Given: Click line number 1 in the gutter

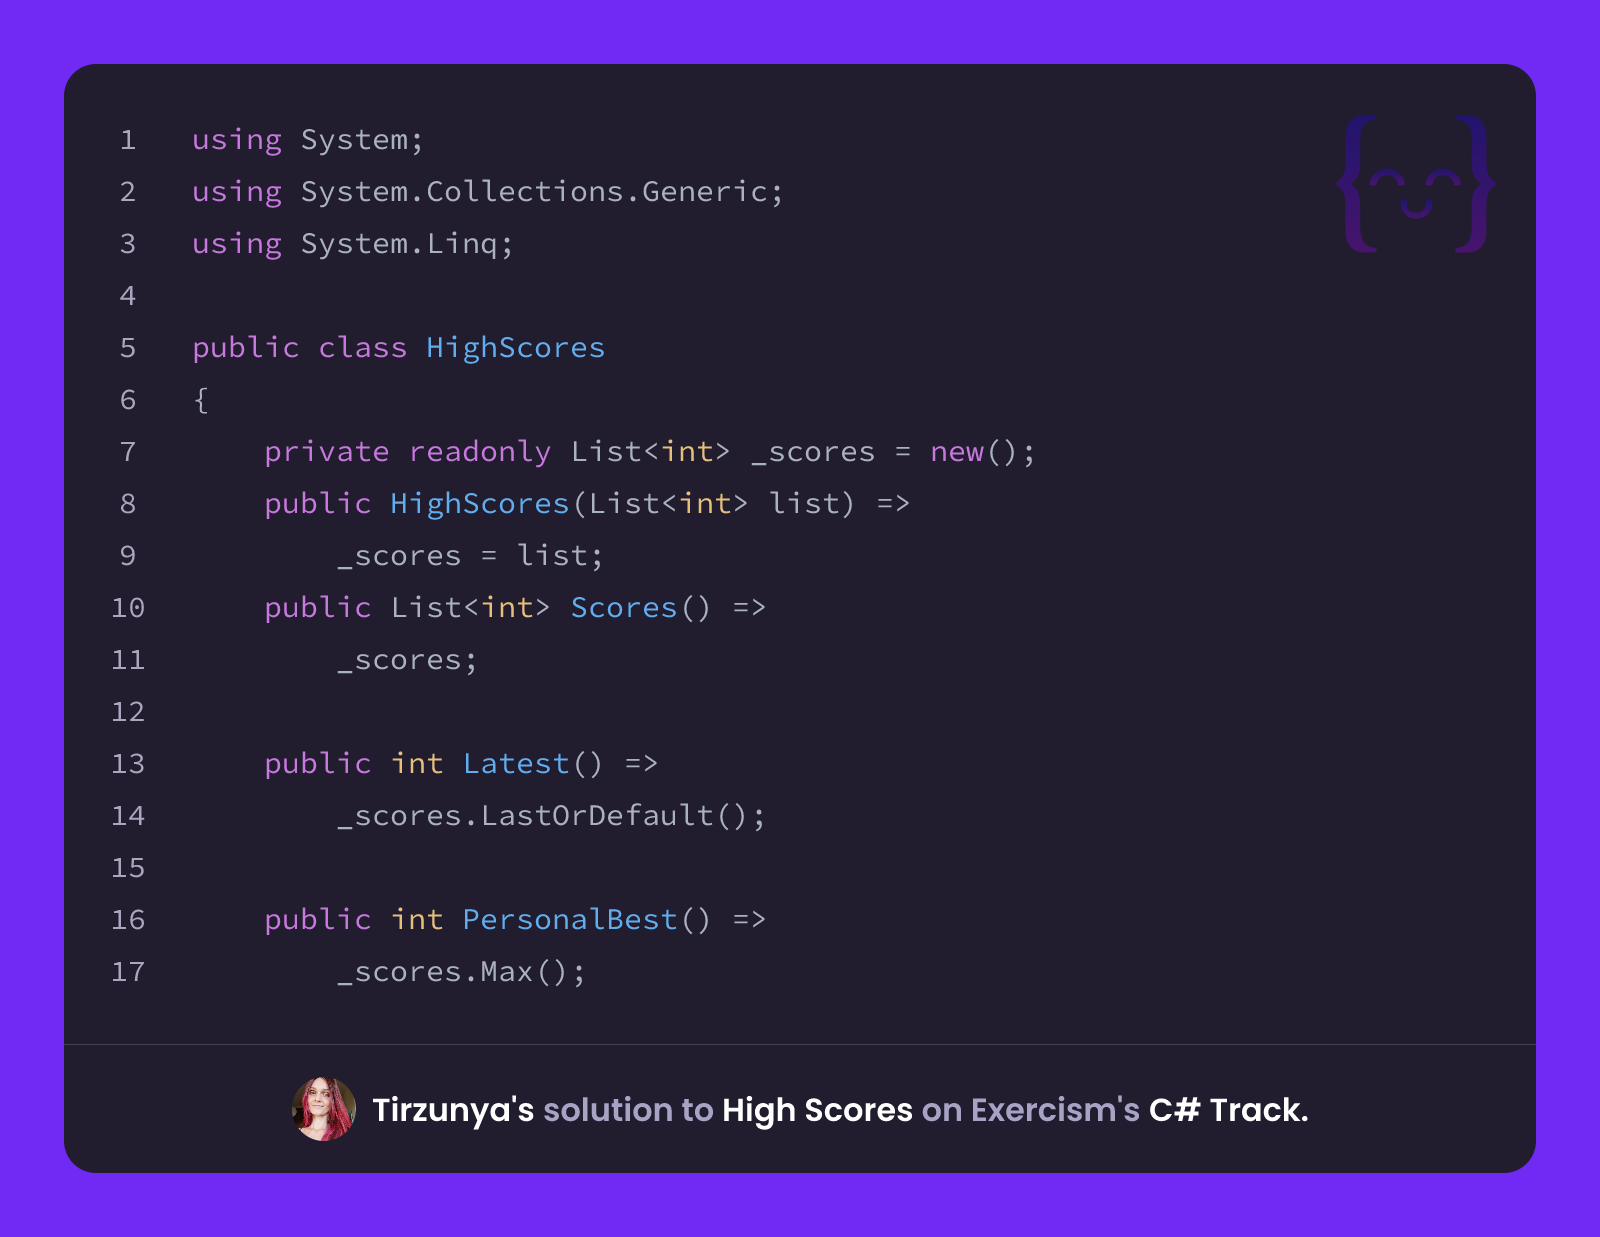Looking at the screenshot, I should pos(128,140).
